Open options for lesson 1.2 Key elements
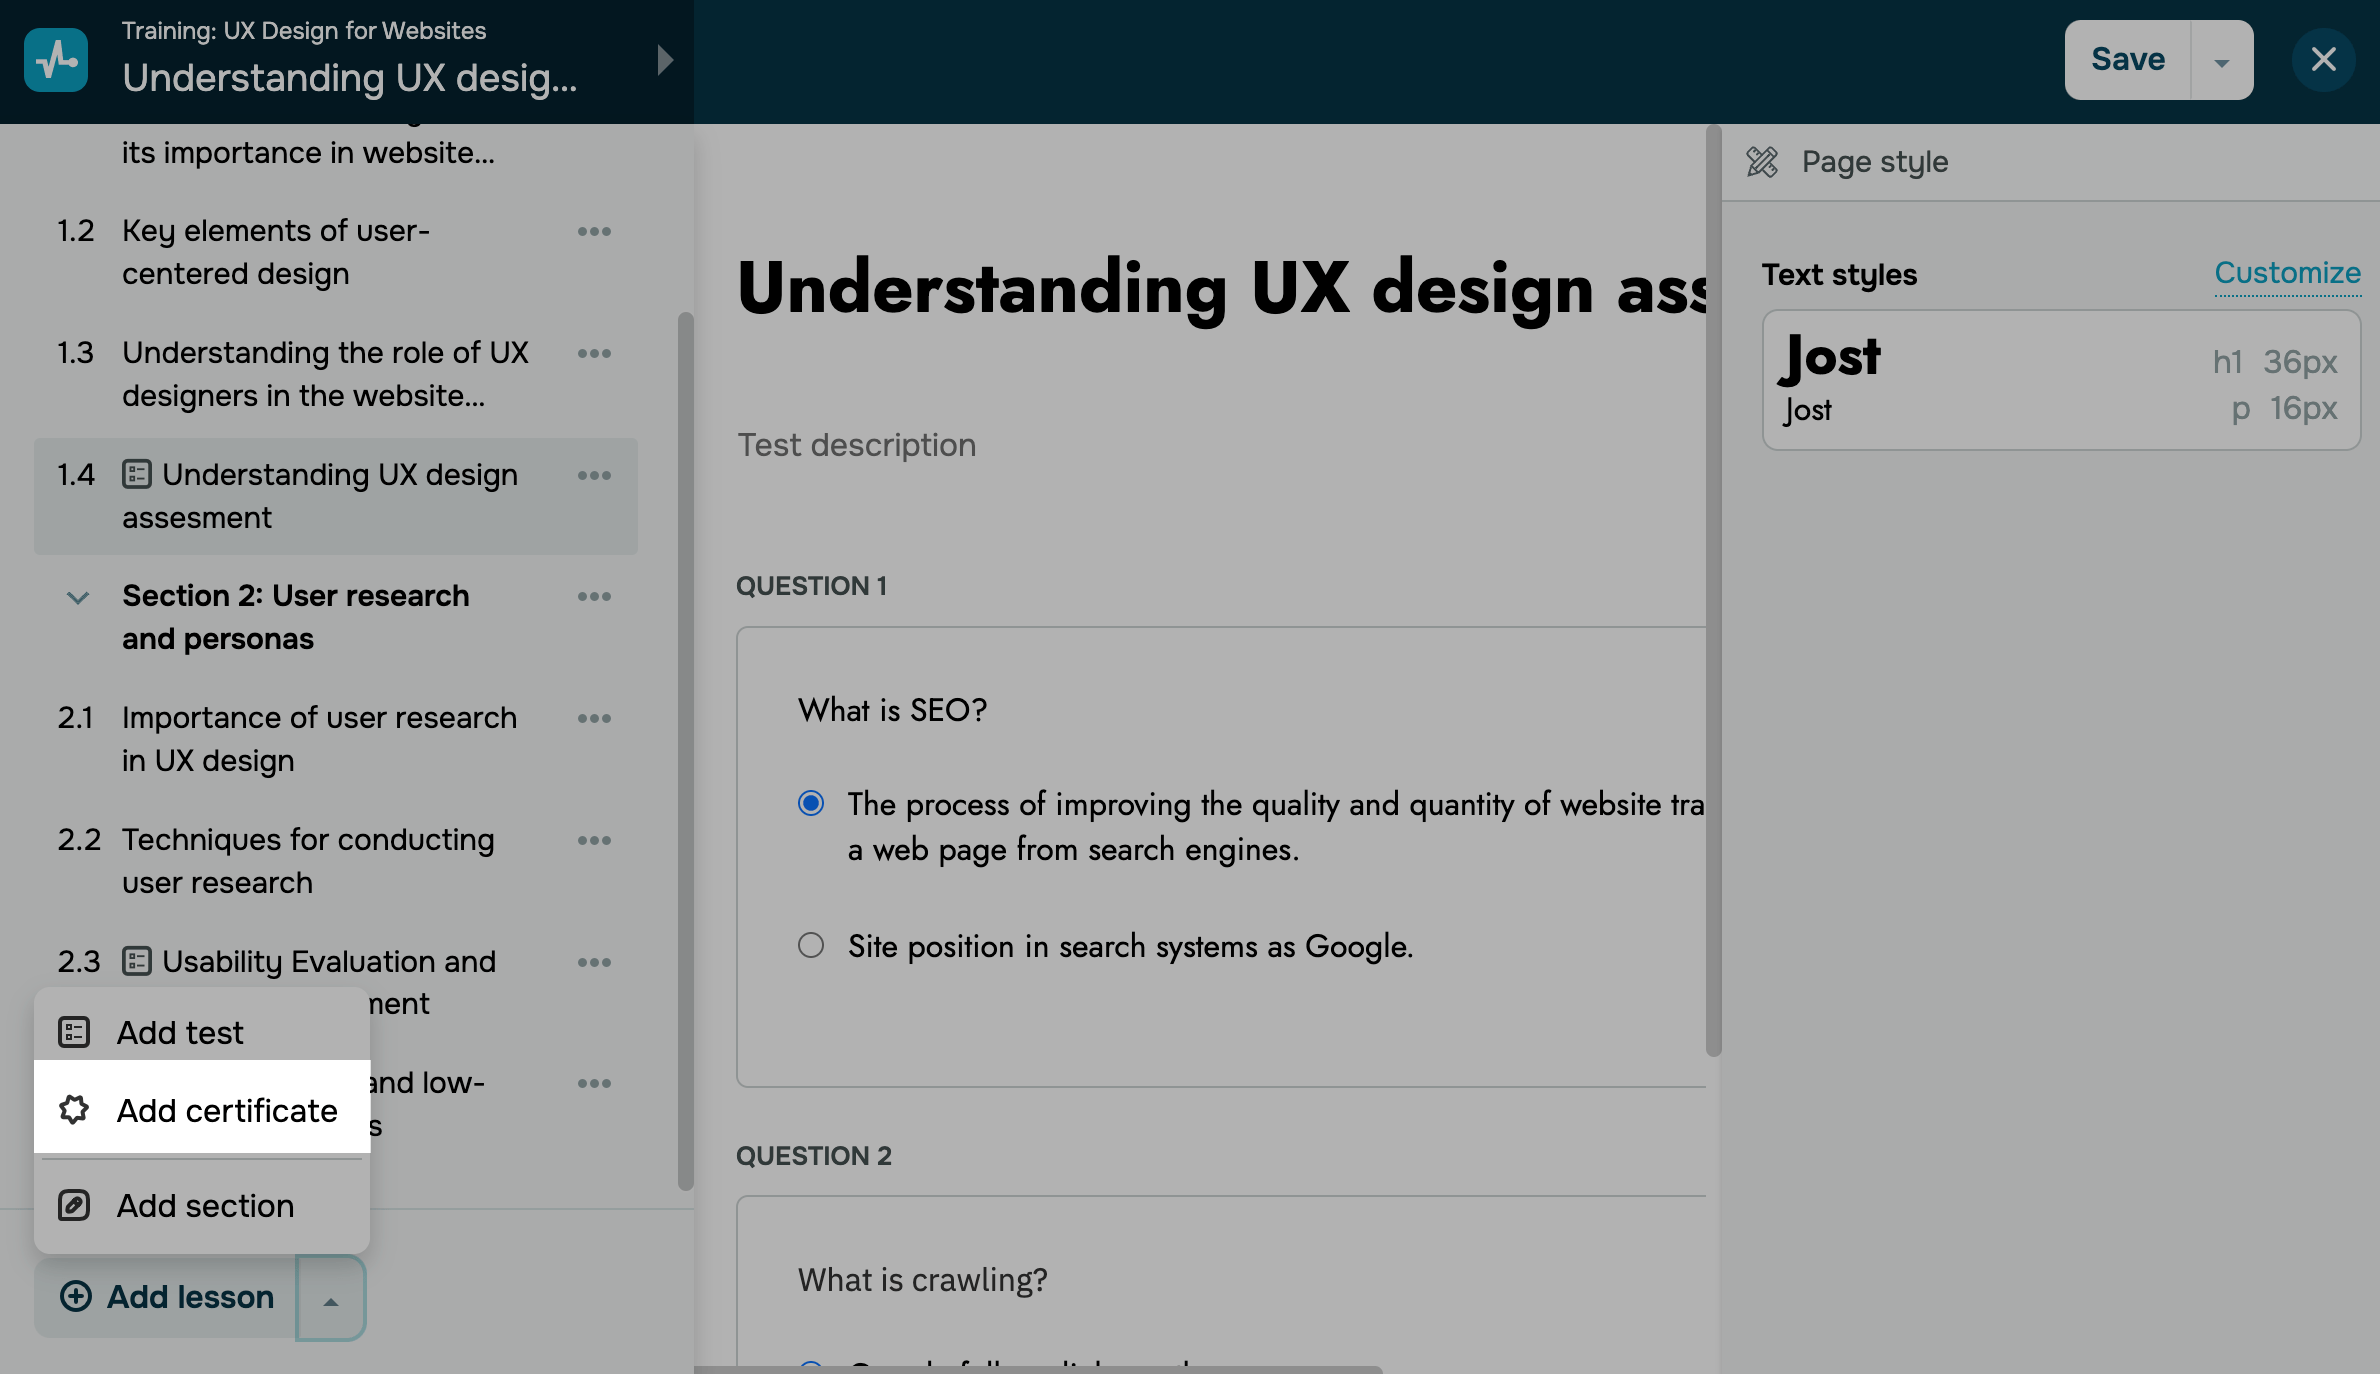Screen dimensions: 2380x1374 (594, 231)
